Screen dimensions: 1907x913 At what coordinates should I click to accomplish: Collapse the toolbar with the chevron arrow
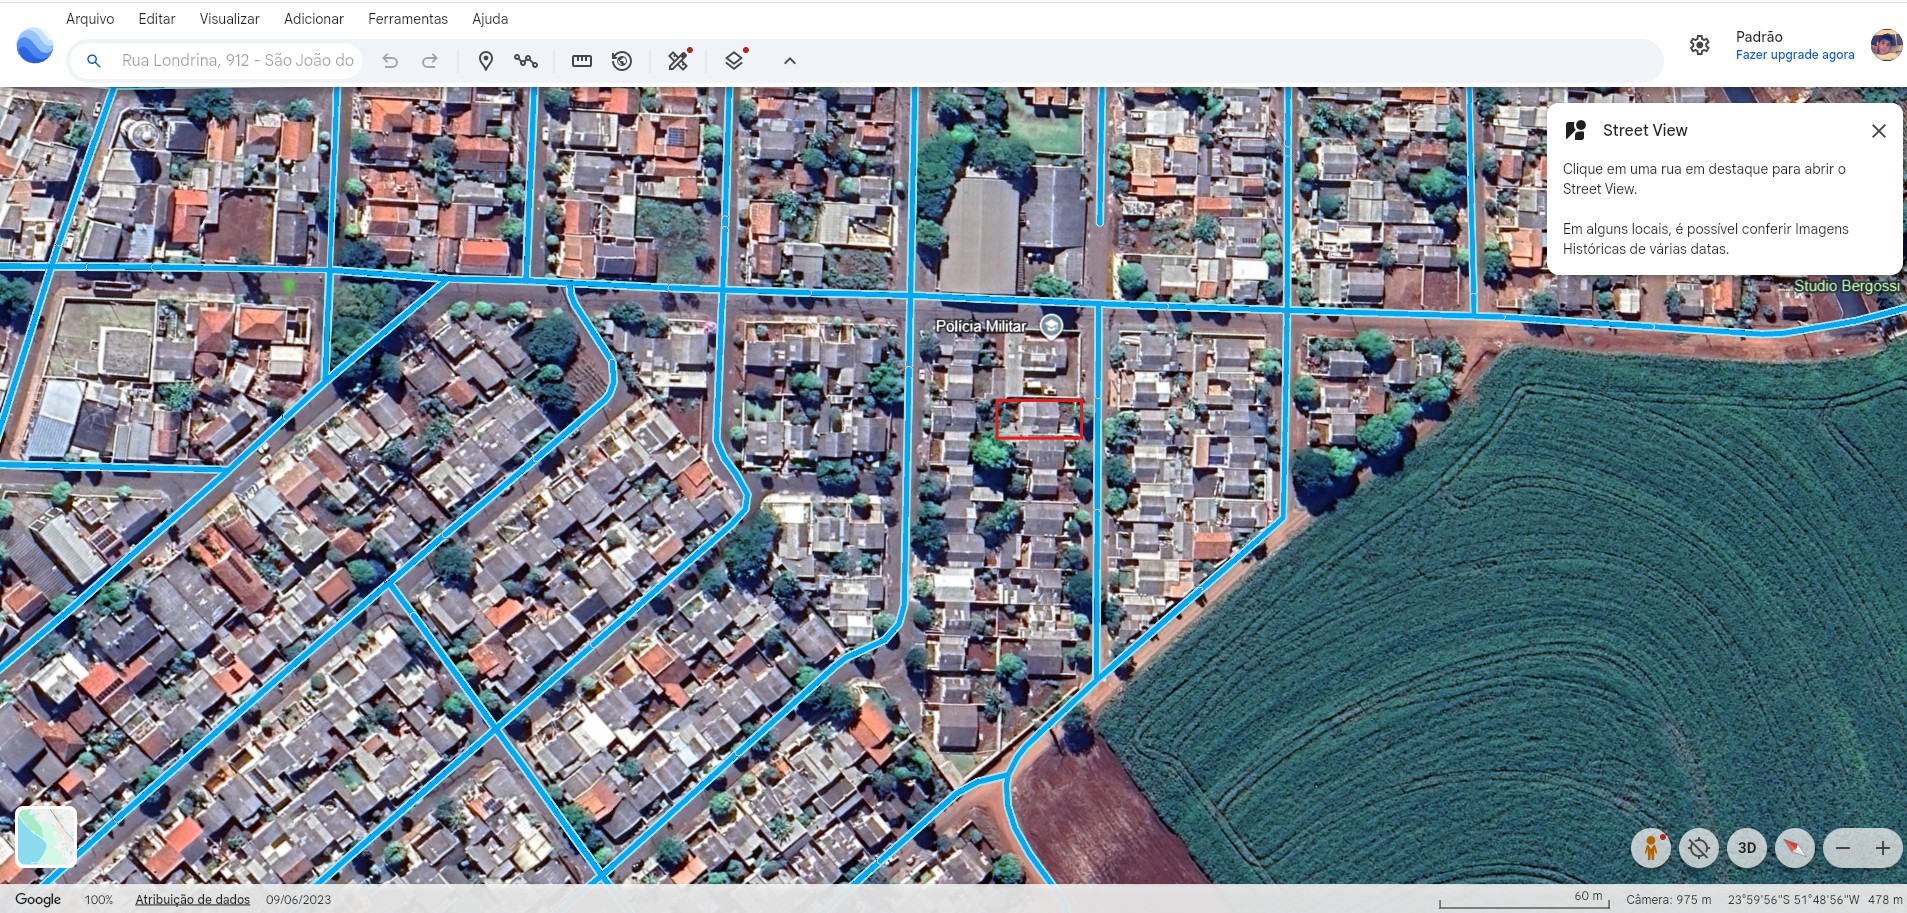(789, 61)
